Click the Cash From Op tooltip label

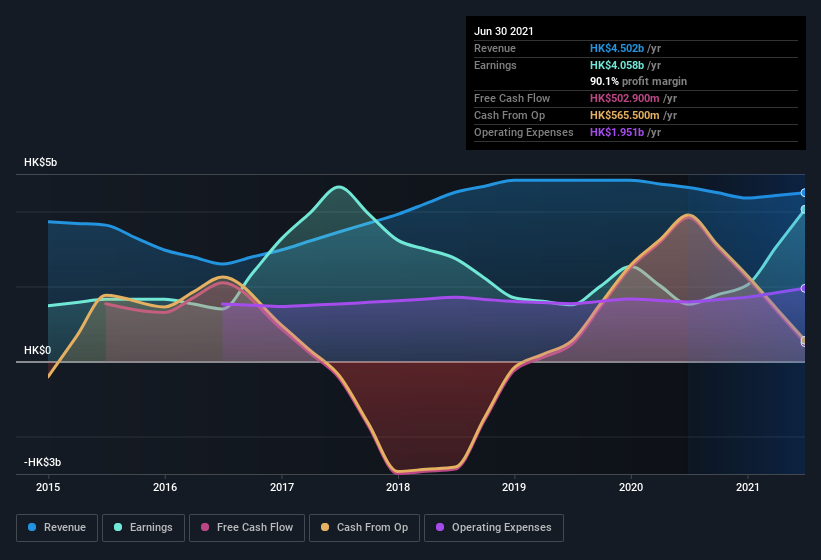tap(509, 115)
